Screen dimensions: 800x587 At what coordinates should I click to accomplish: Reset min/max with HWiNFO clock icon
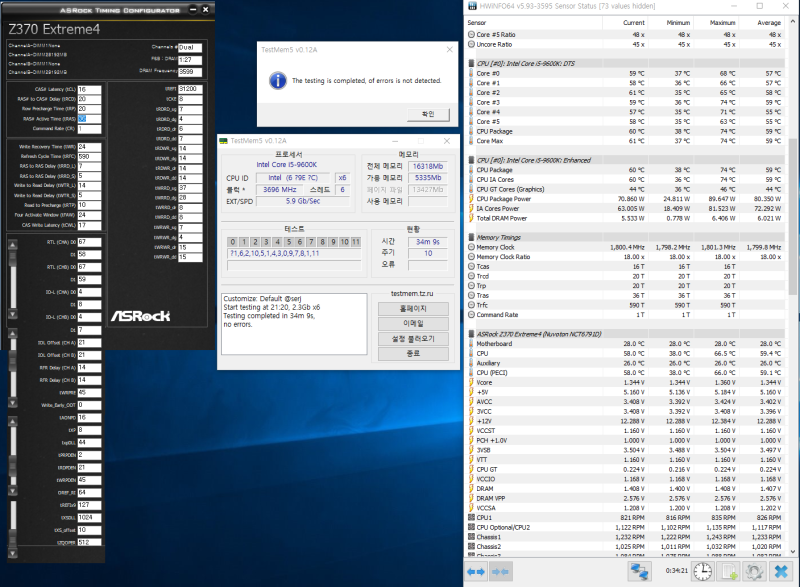(x=703, y=572)
